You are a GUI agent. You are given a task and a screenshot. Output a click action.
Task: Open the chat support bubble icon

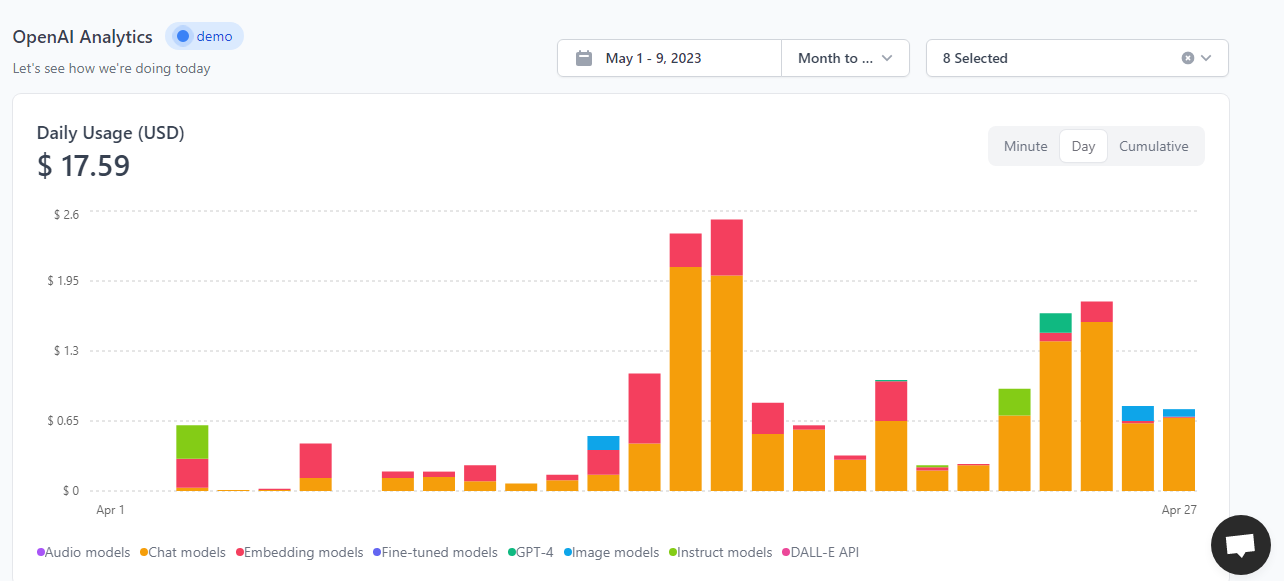(x=1240, y=545)
